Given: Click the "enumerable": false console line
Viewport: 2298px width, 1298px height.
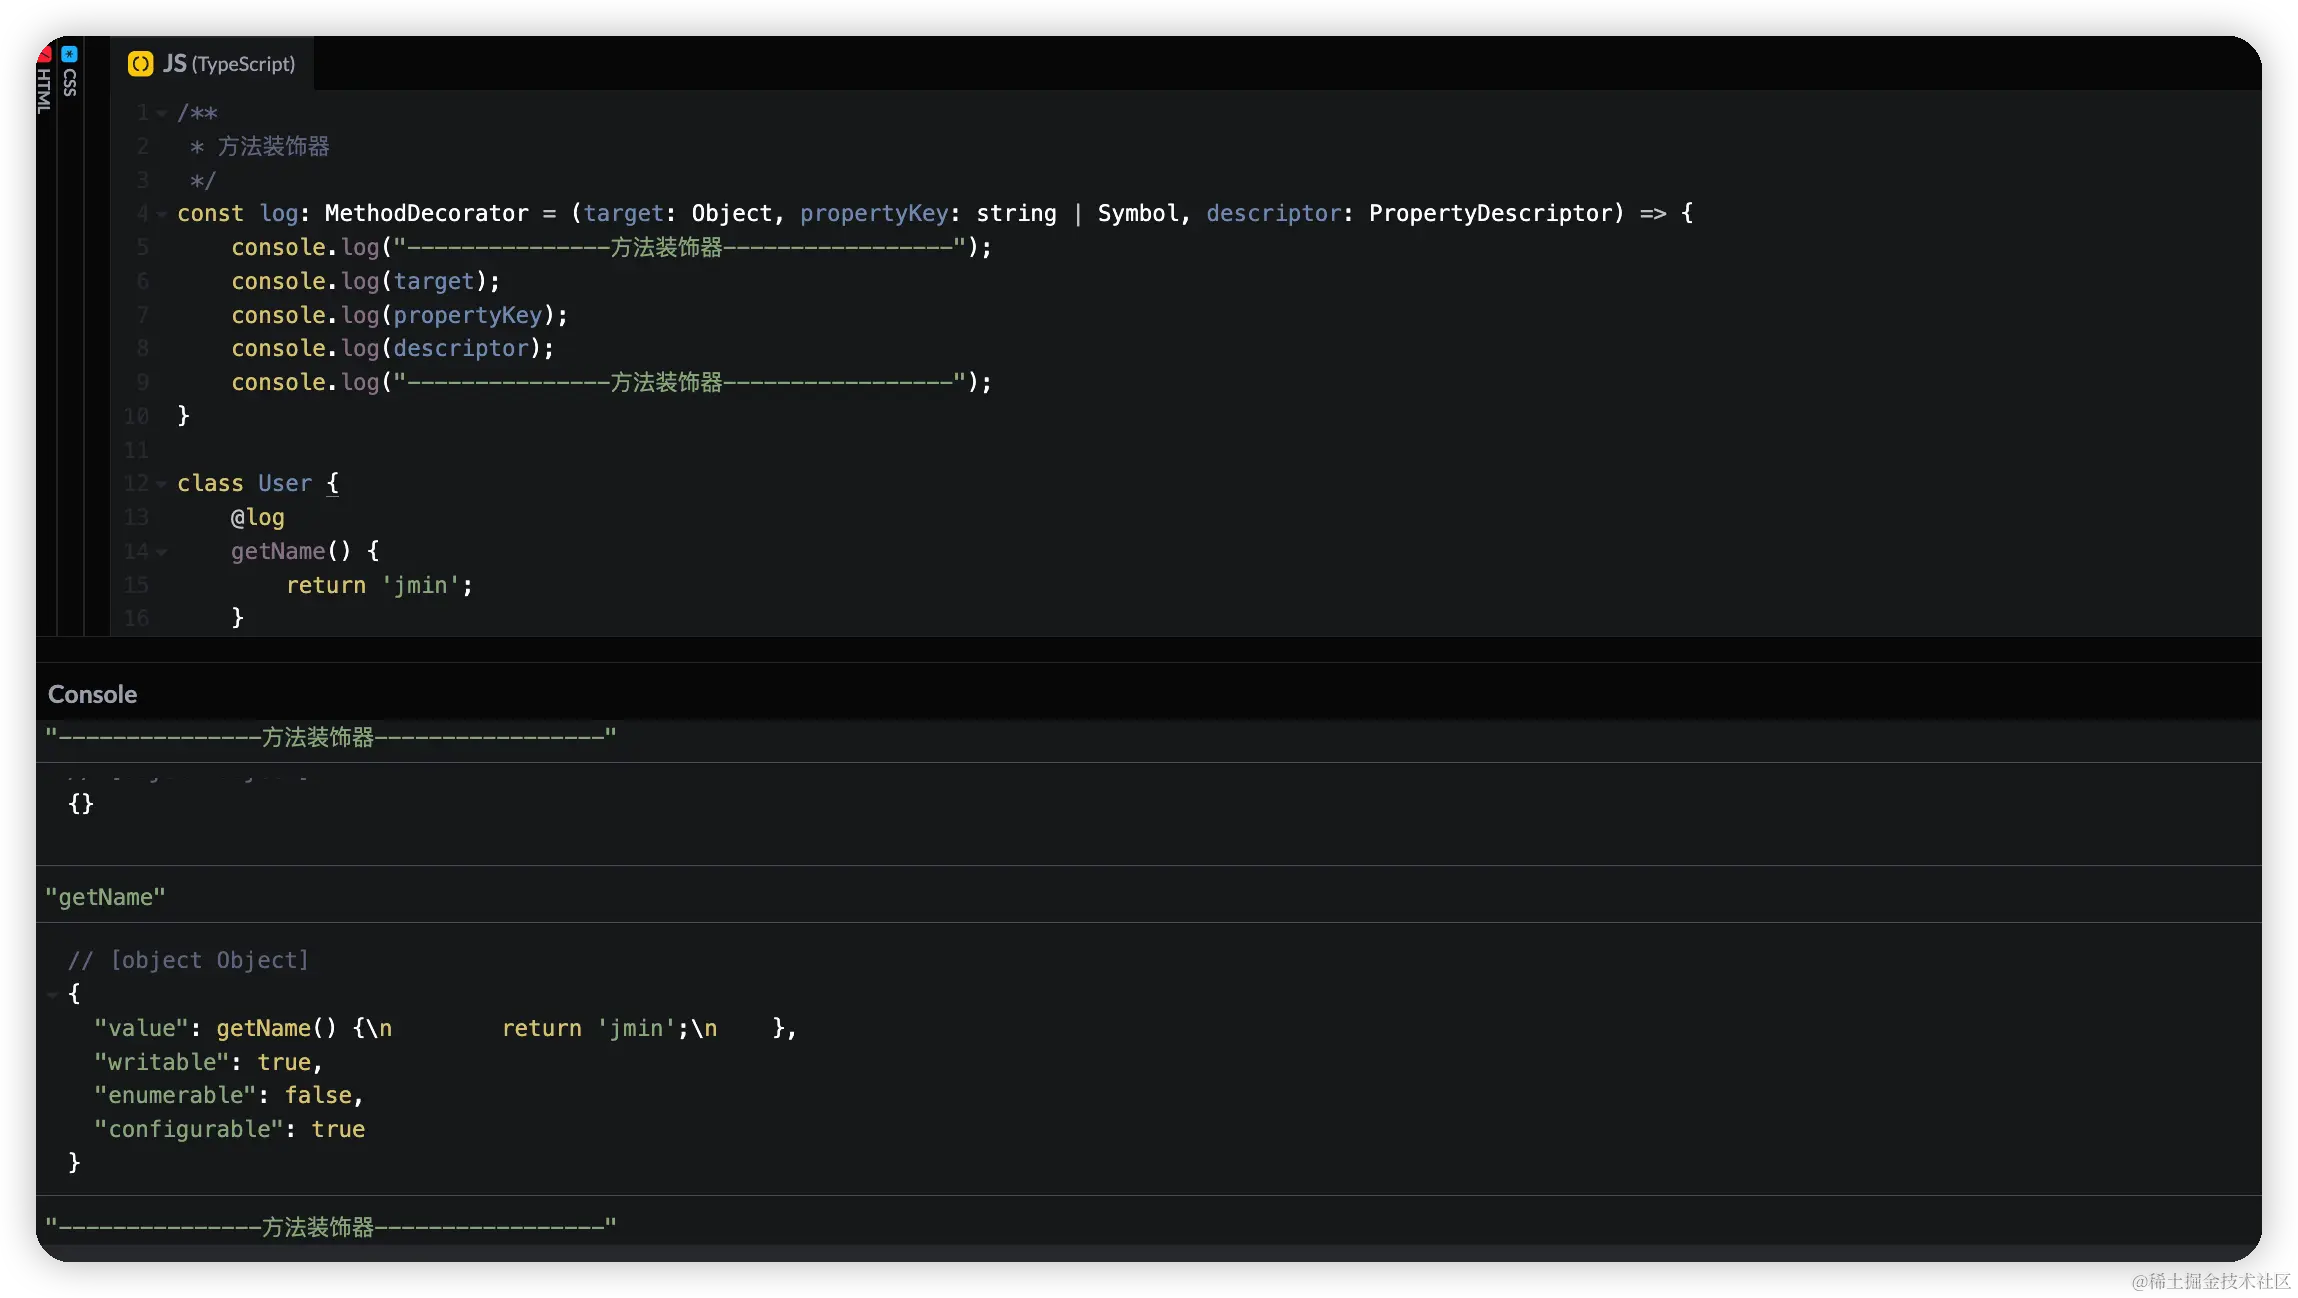Looking at the screenshot, I should 228,1095.
